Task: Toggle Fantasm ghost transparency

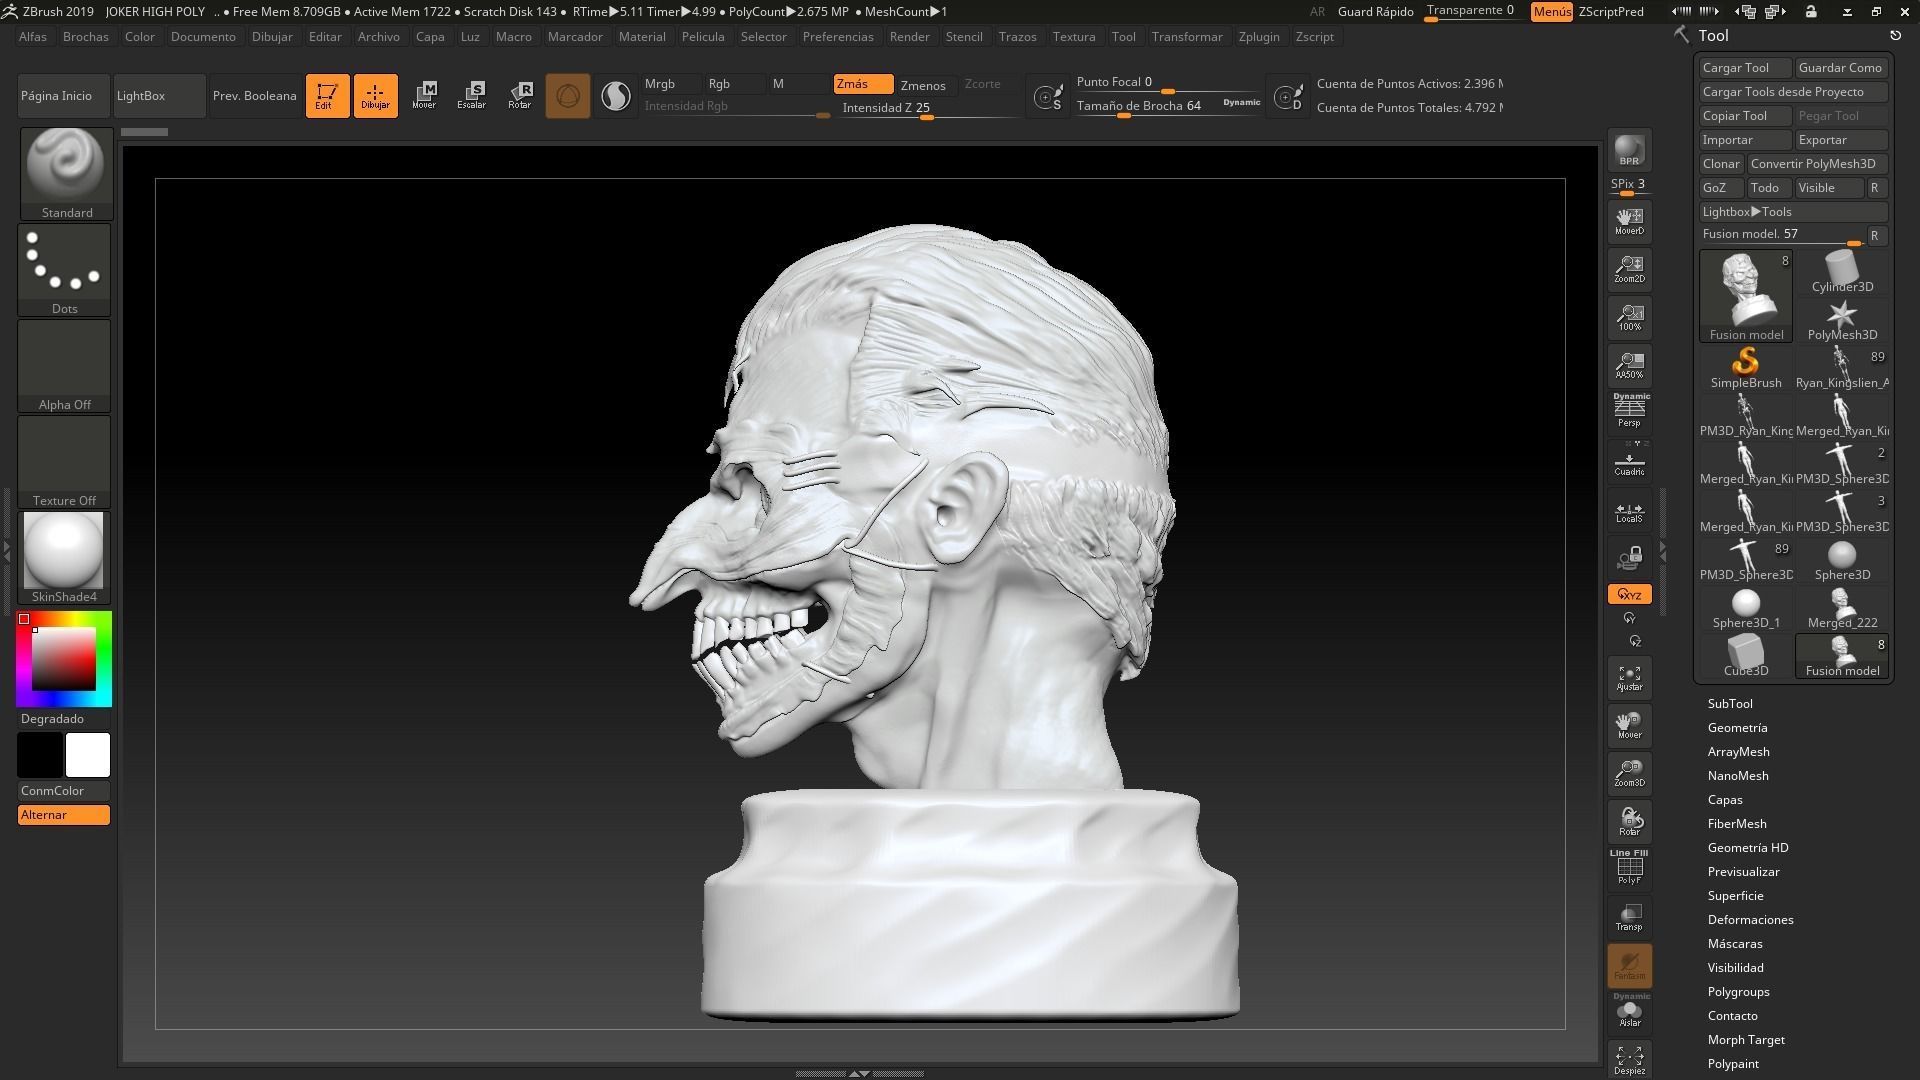Action: [1629, 965]
